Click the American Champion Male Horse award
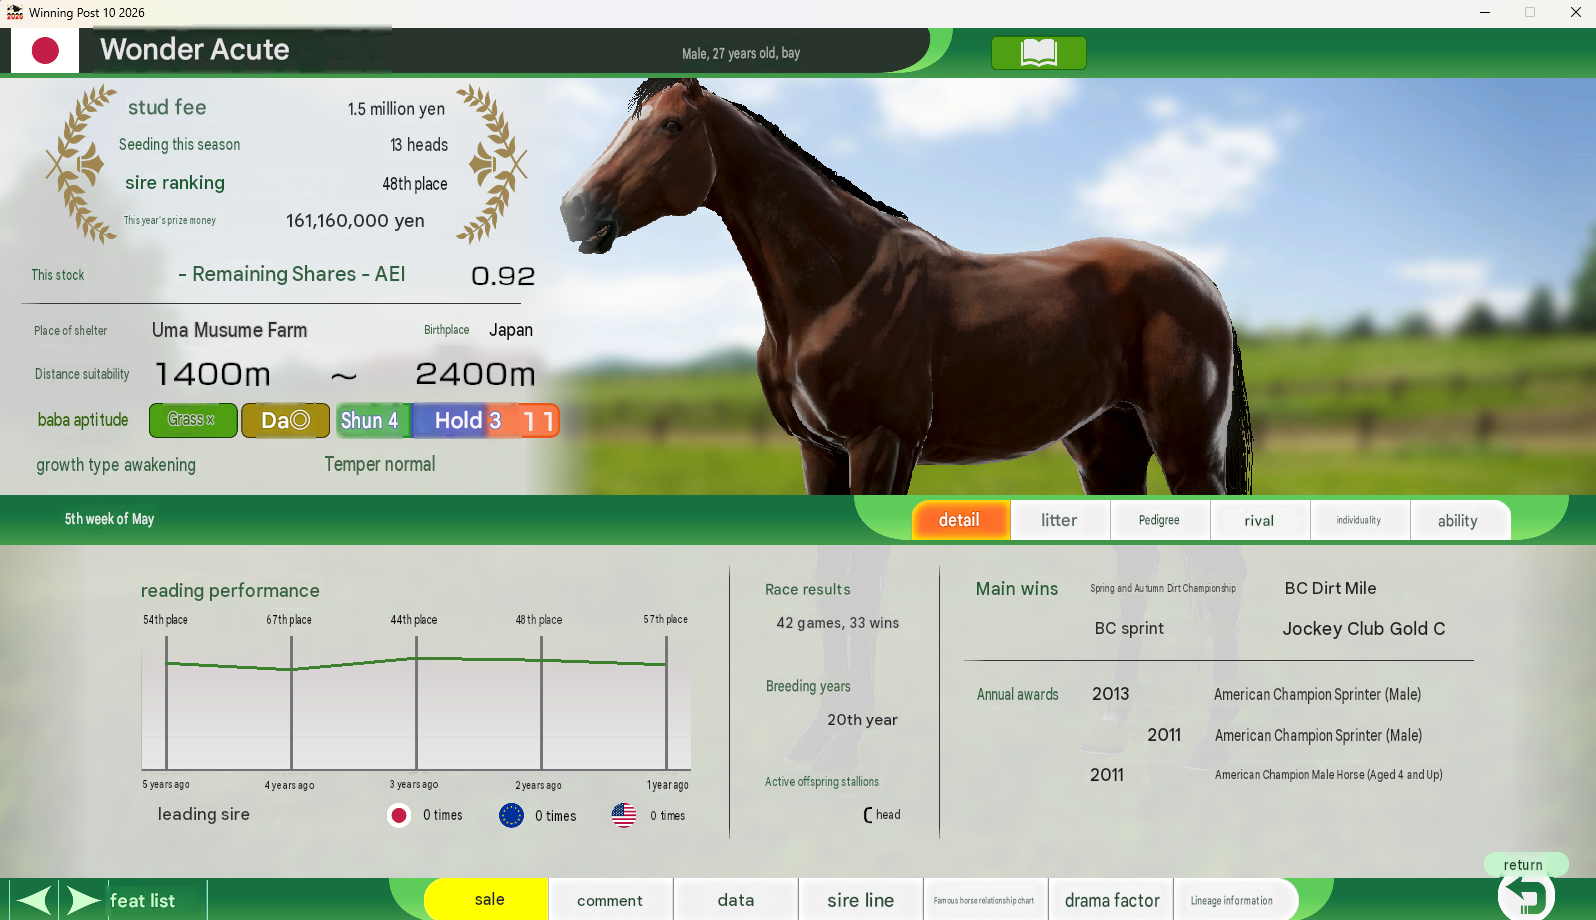 click(x=1329, y=775)
